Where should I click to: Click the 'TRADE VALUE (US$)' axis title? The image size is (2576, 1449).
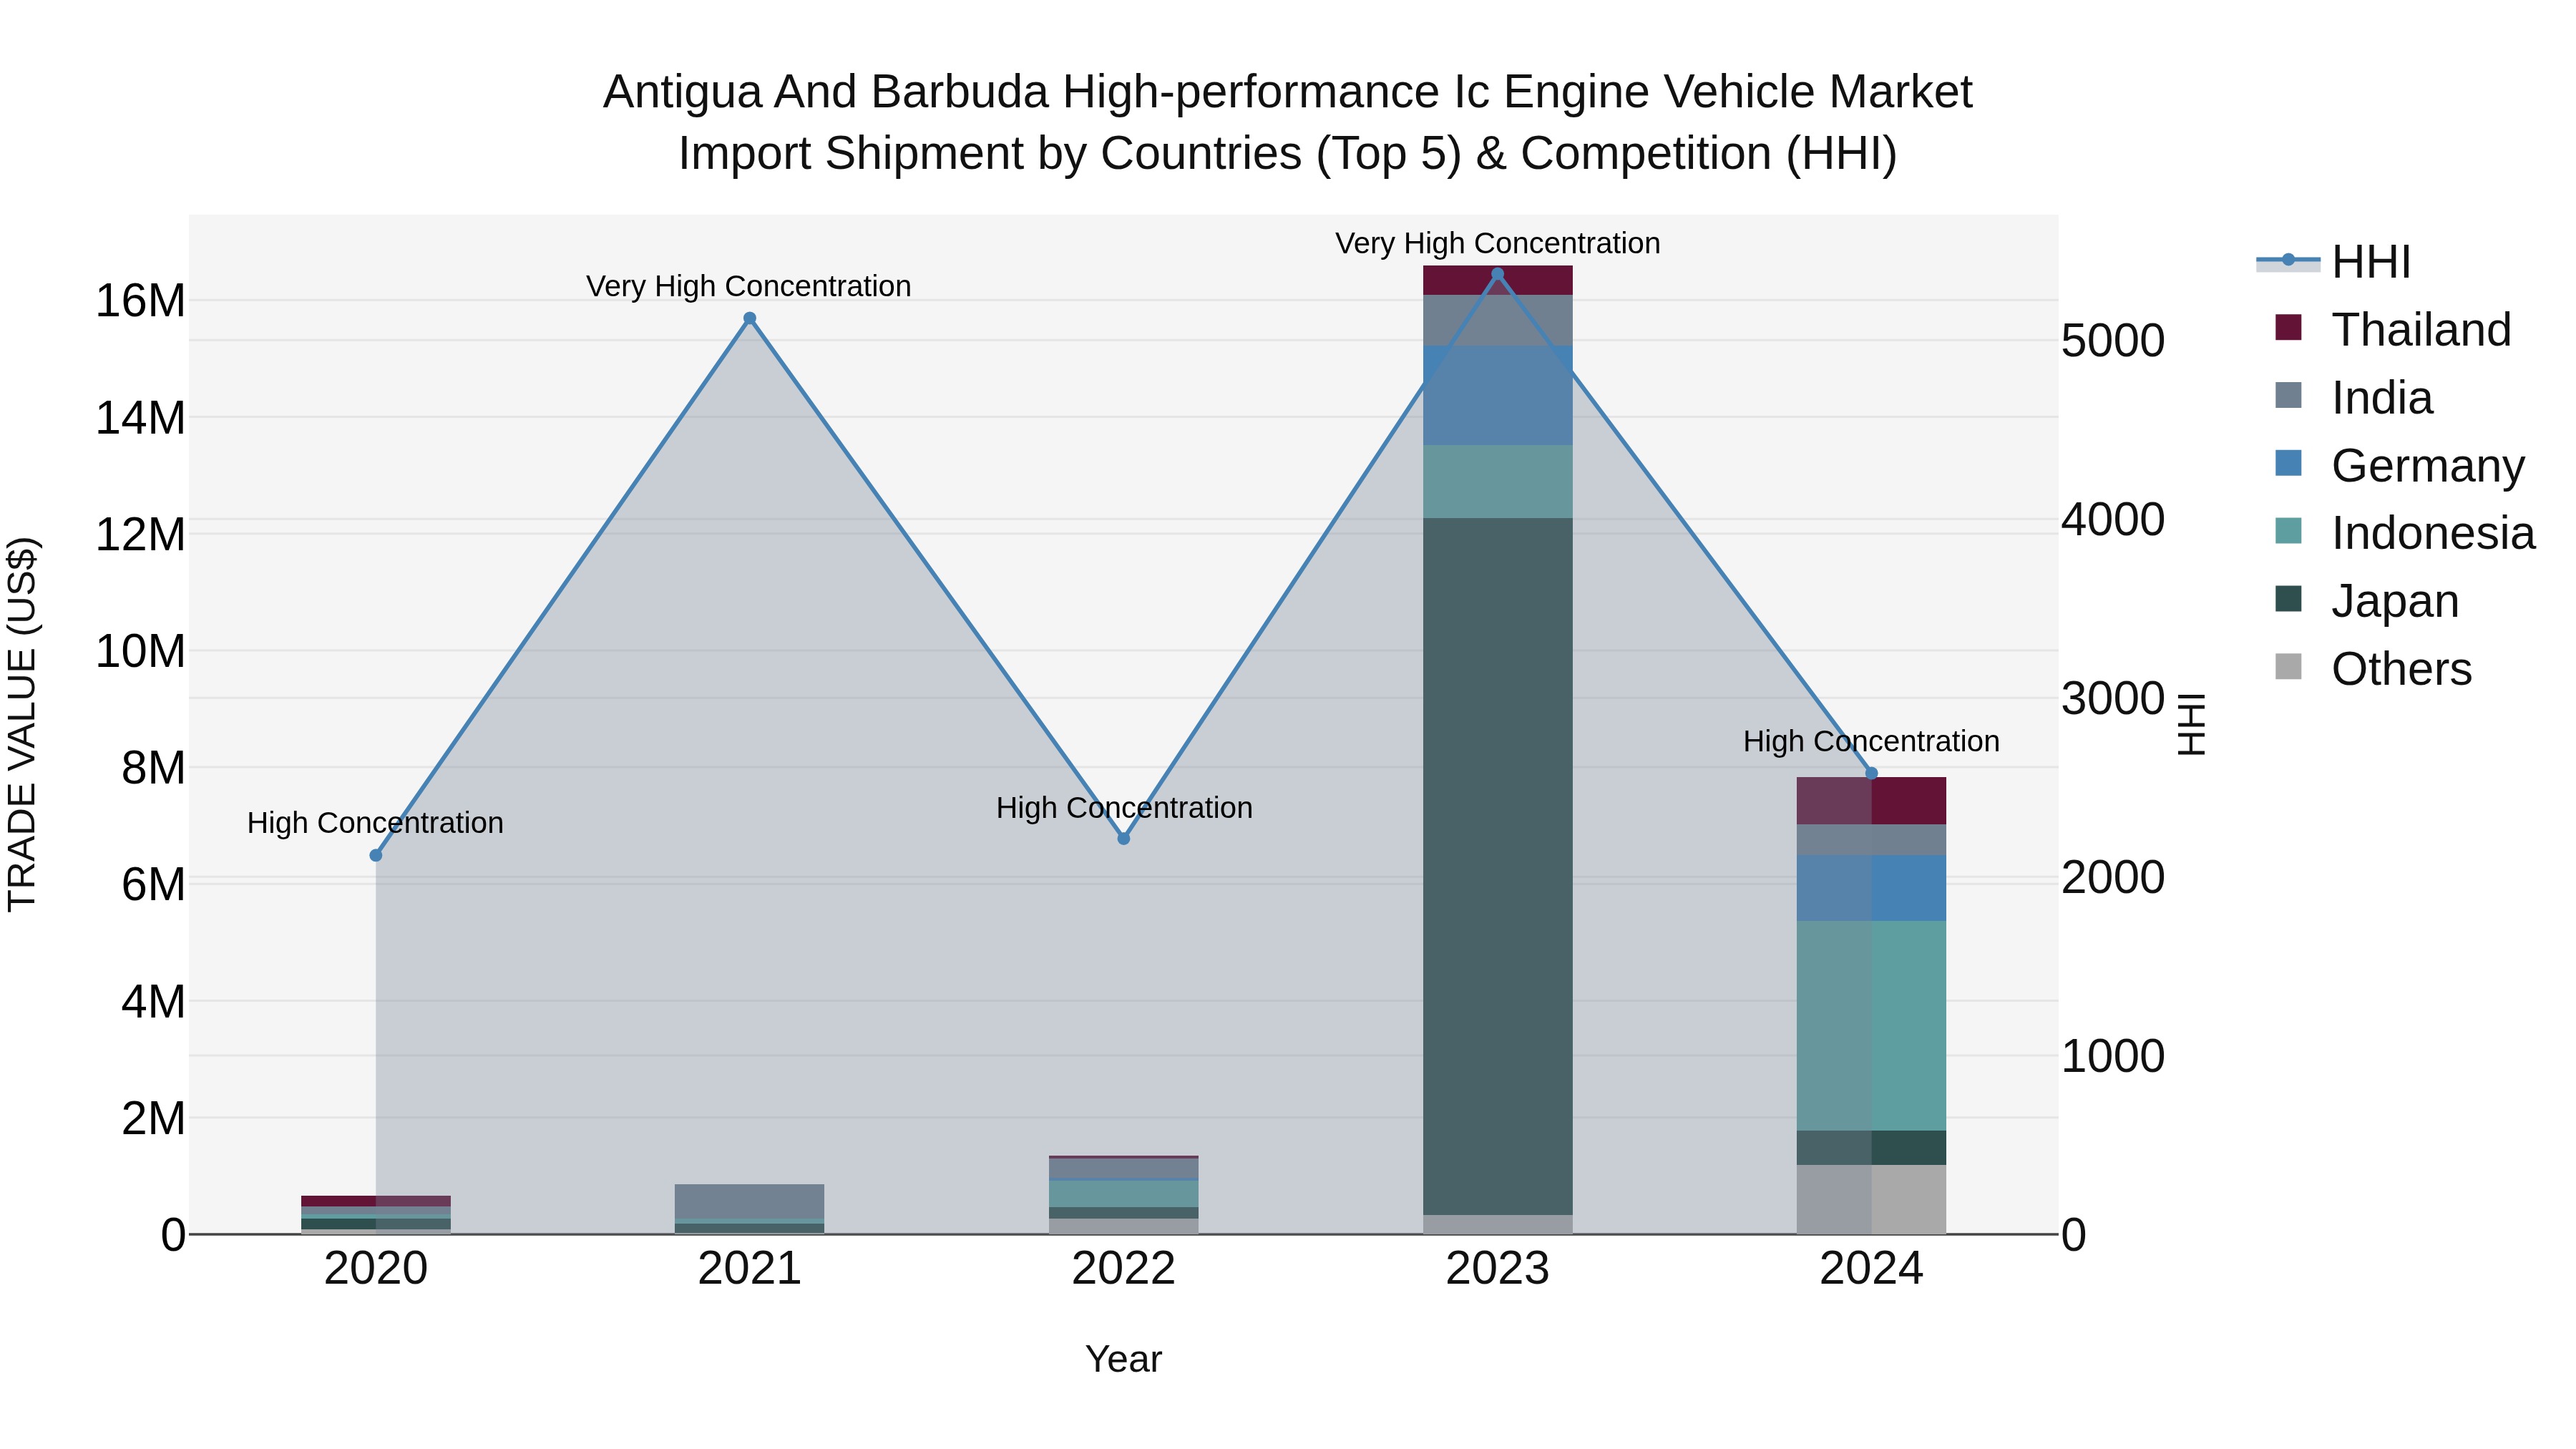click(22, 724)
